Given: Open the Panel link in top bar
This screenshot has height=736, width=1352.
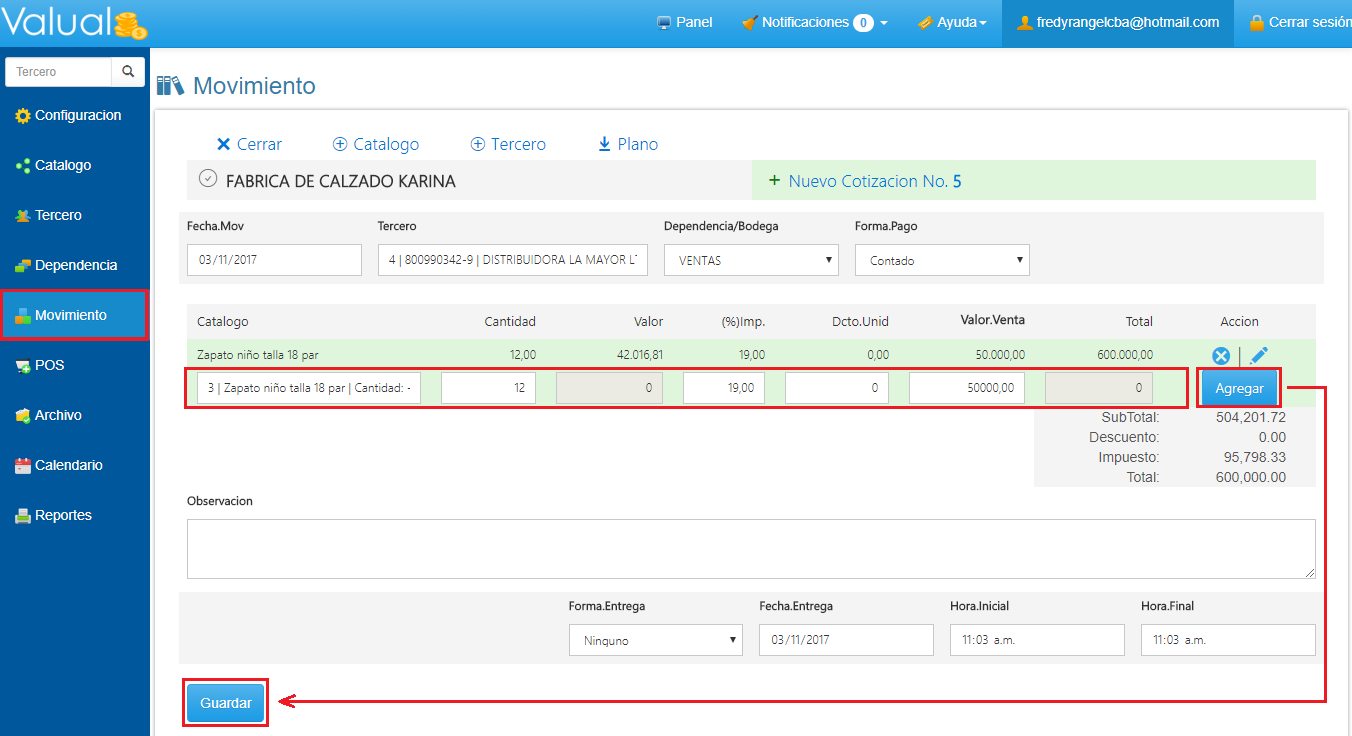Looking at the screenshot, I should coord(685,22).
